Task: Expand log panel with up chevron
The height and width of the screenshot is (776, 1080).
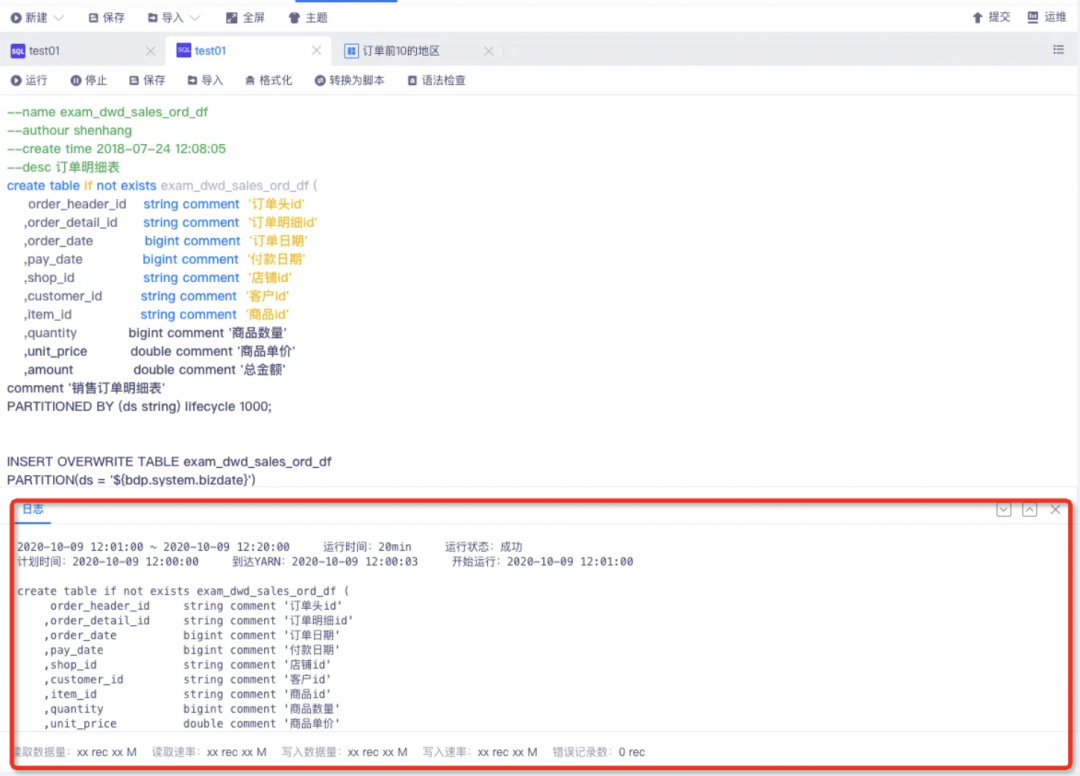Action: point(1029,510)
